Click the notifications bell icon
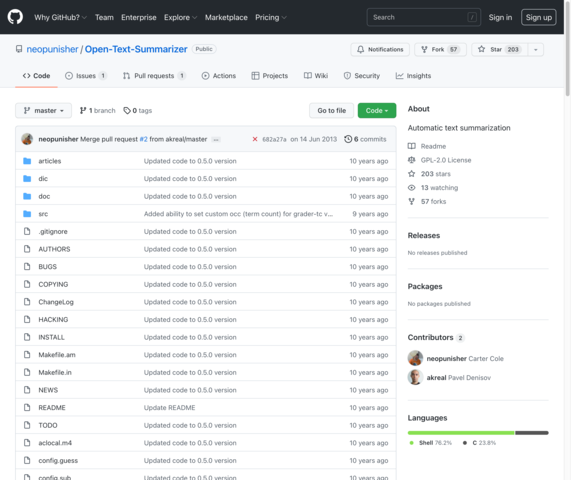Viewport: 571px width, 480px height. [360, 50]
